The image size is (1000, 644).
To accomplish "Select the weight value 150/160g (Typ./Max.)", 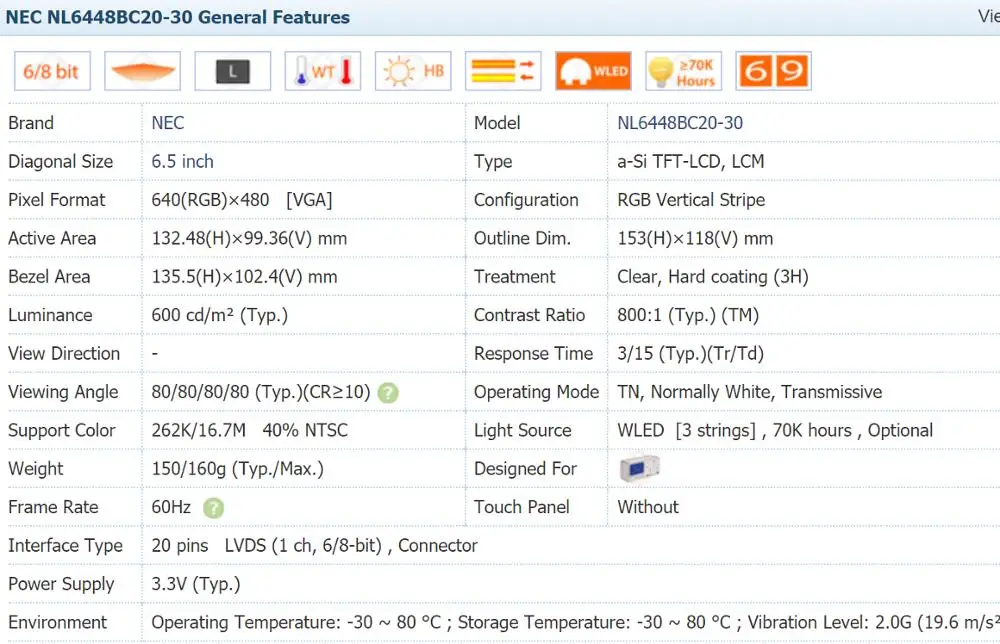I will 237,469.
